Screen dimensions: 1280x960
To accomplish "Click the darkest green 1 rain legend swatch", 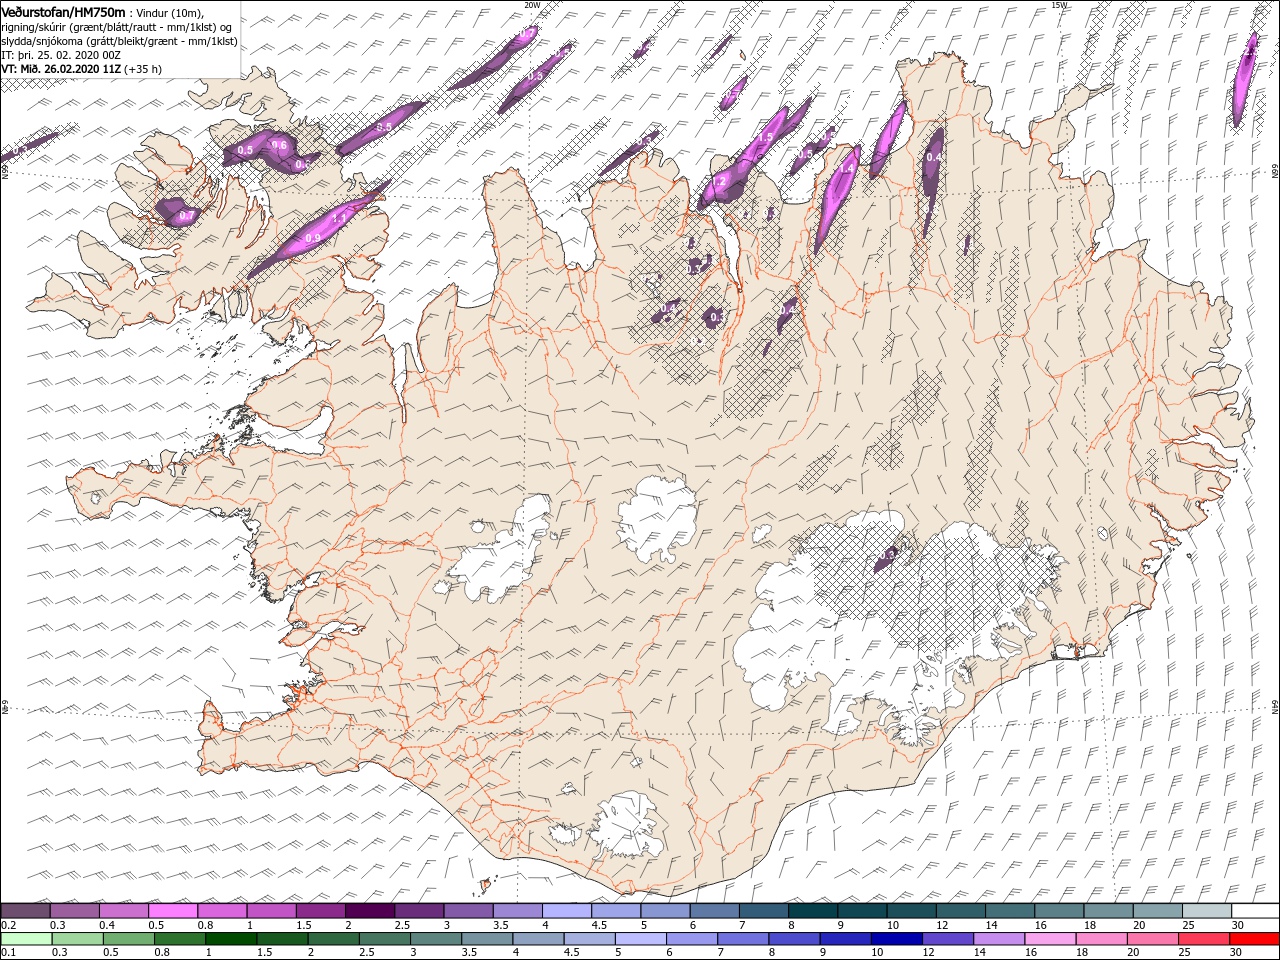I will click(230, 938).
